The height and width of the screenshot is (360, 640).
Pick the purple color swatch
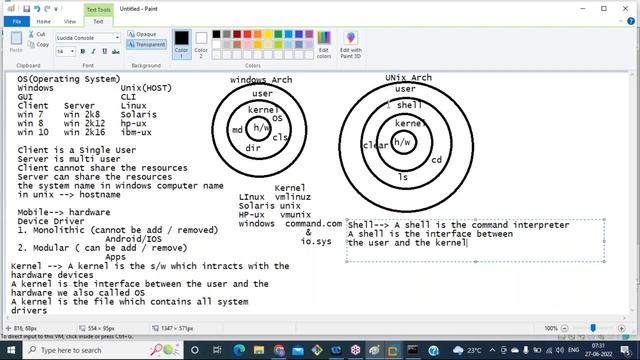[x=309, y=34]
